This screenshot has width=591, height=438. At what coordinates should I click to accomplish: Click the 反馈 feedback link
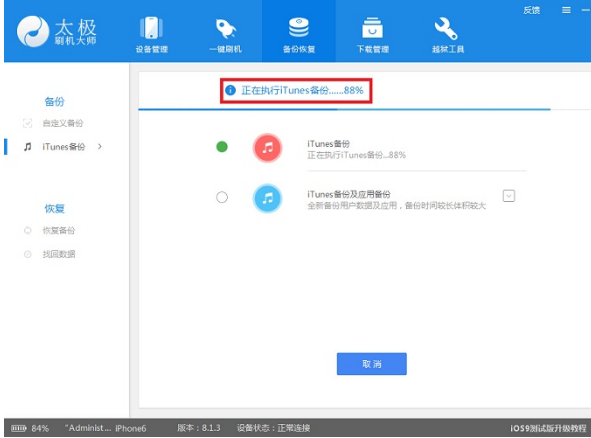coord(531,10)
